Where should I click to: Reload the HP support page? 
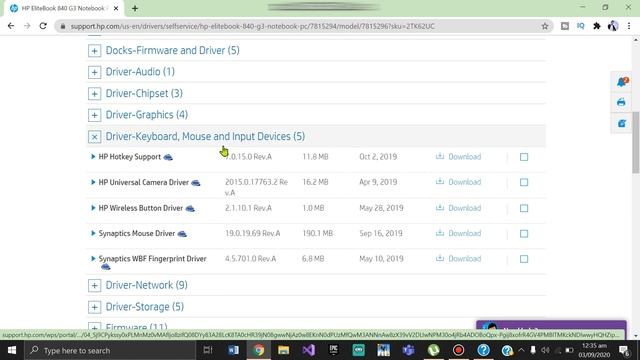click(x=43, y=26)
